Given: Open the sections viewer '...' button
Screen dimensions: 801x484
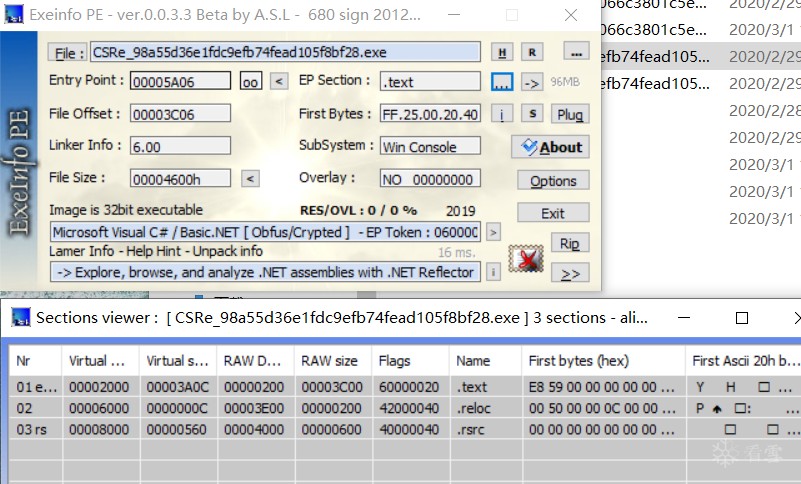Looking at the screenshot, I should point(502,82).
